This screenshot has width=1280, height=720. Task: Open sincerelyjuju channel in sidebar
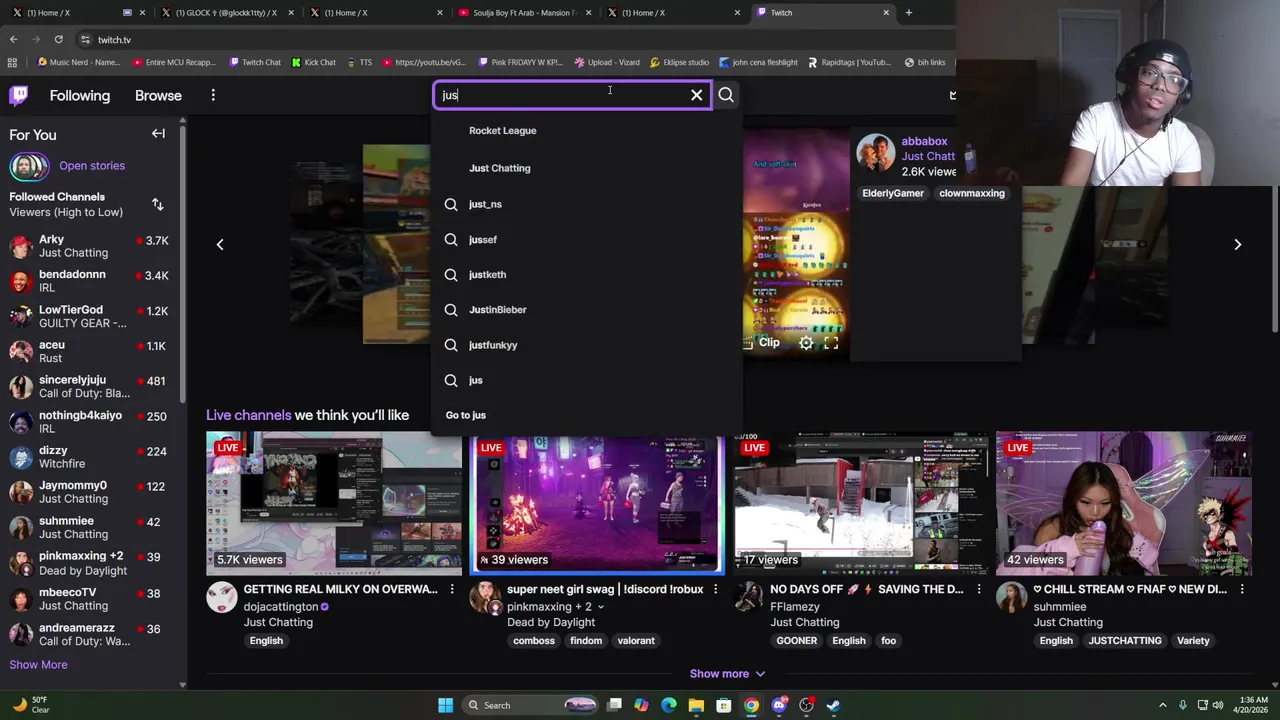tap(90, 386)
